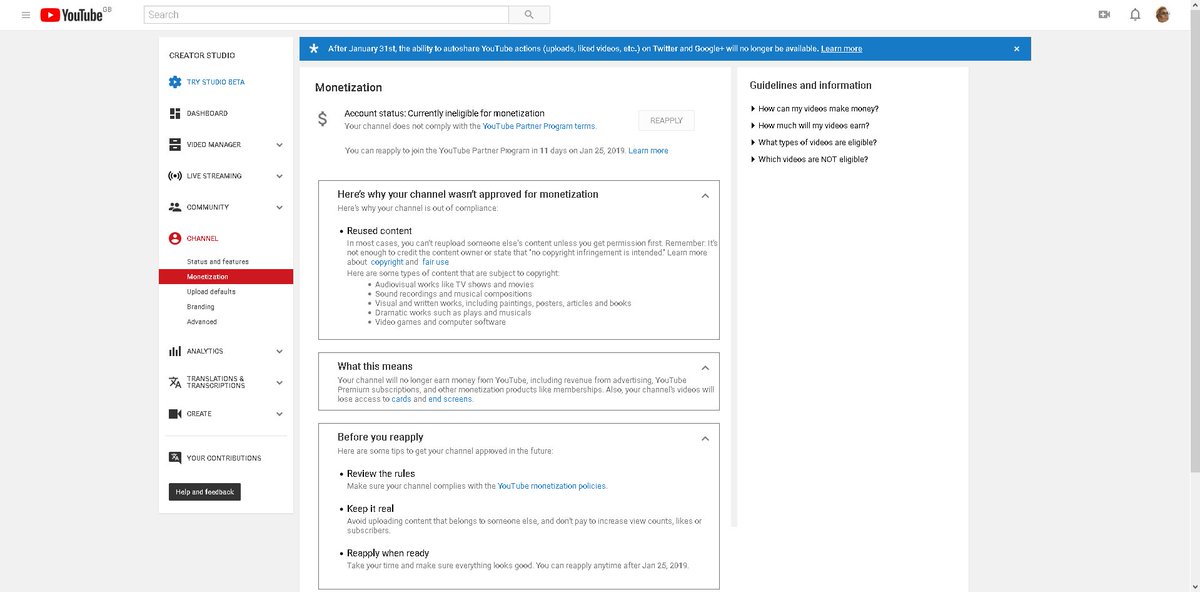Screen dimensions: 1200x592
Task: Click Learn more in the blue banner
Action: [x=841, y=49]
